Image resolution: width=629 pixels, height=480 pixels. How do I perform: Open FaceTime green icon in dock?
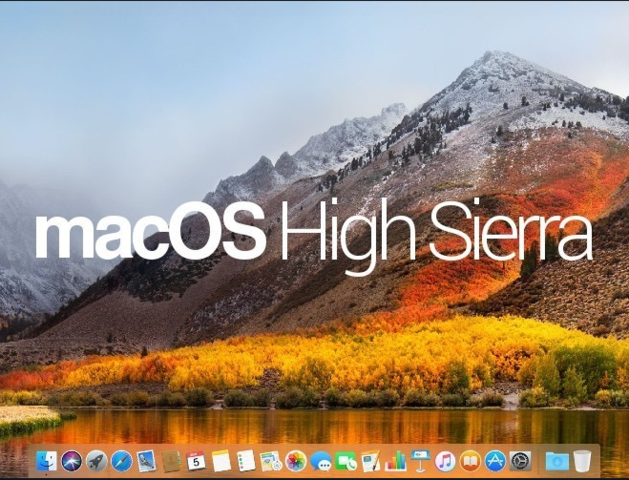[x=346, y=461]
